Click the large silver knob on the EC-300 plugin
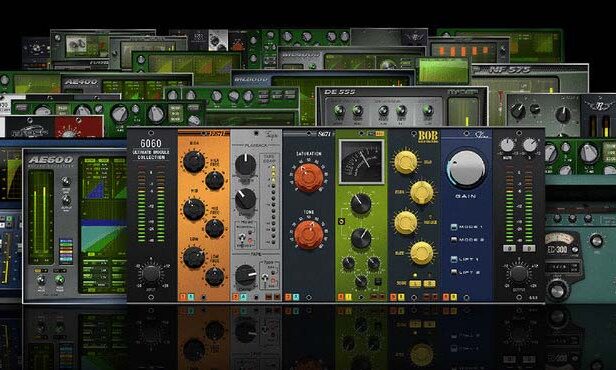This screenshot has height=370, width=616. [x=557, y=290]
